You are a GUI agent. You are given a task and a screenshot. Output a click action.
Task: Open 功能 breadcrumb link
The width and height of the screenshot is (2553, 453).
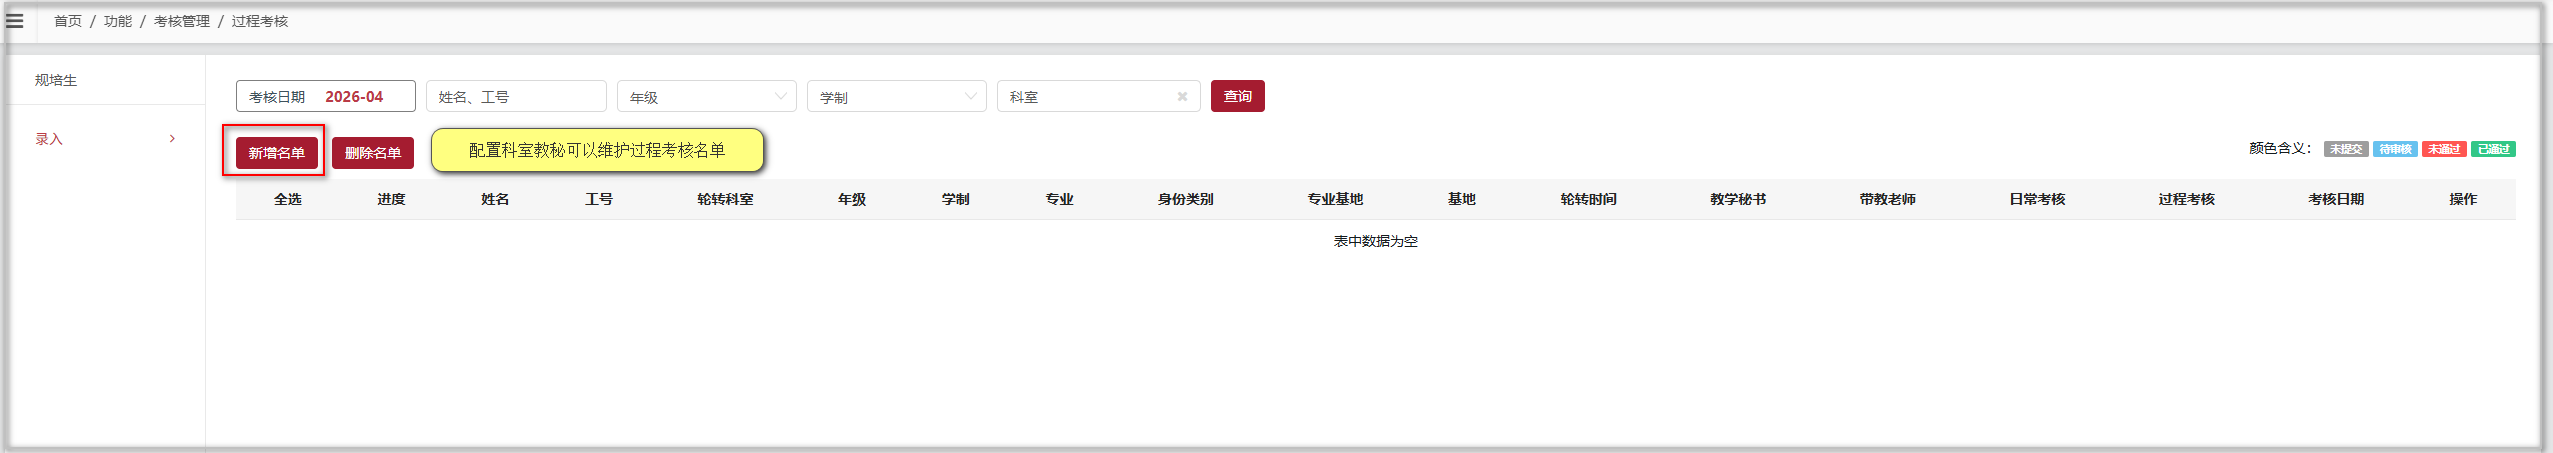point(118,21)
